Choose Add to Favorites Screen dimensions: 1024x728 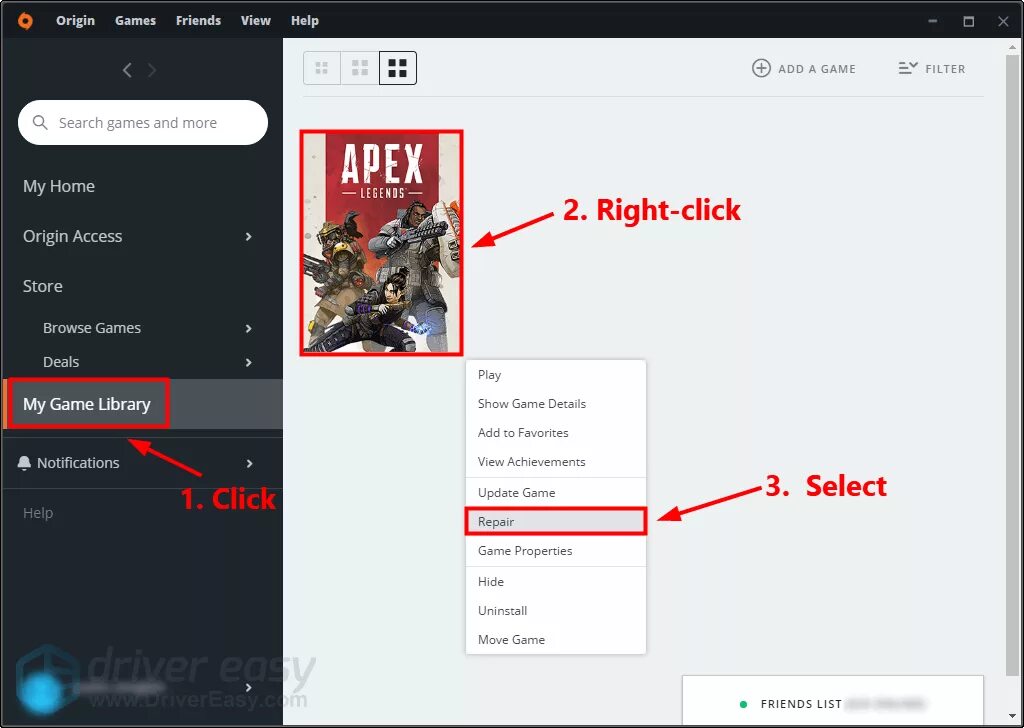pos(556,433)
